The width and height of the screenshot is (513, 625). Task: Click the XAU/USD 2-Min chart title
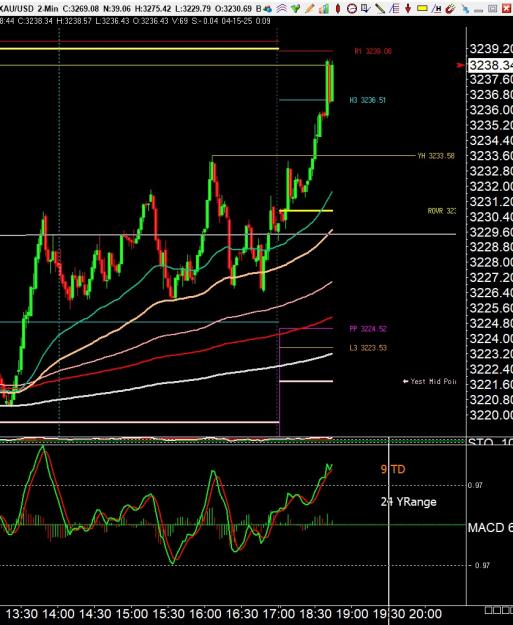coord(28,8)
